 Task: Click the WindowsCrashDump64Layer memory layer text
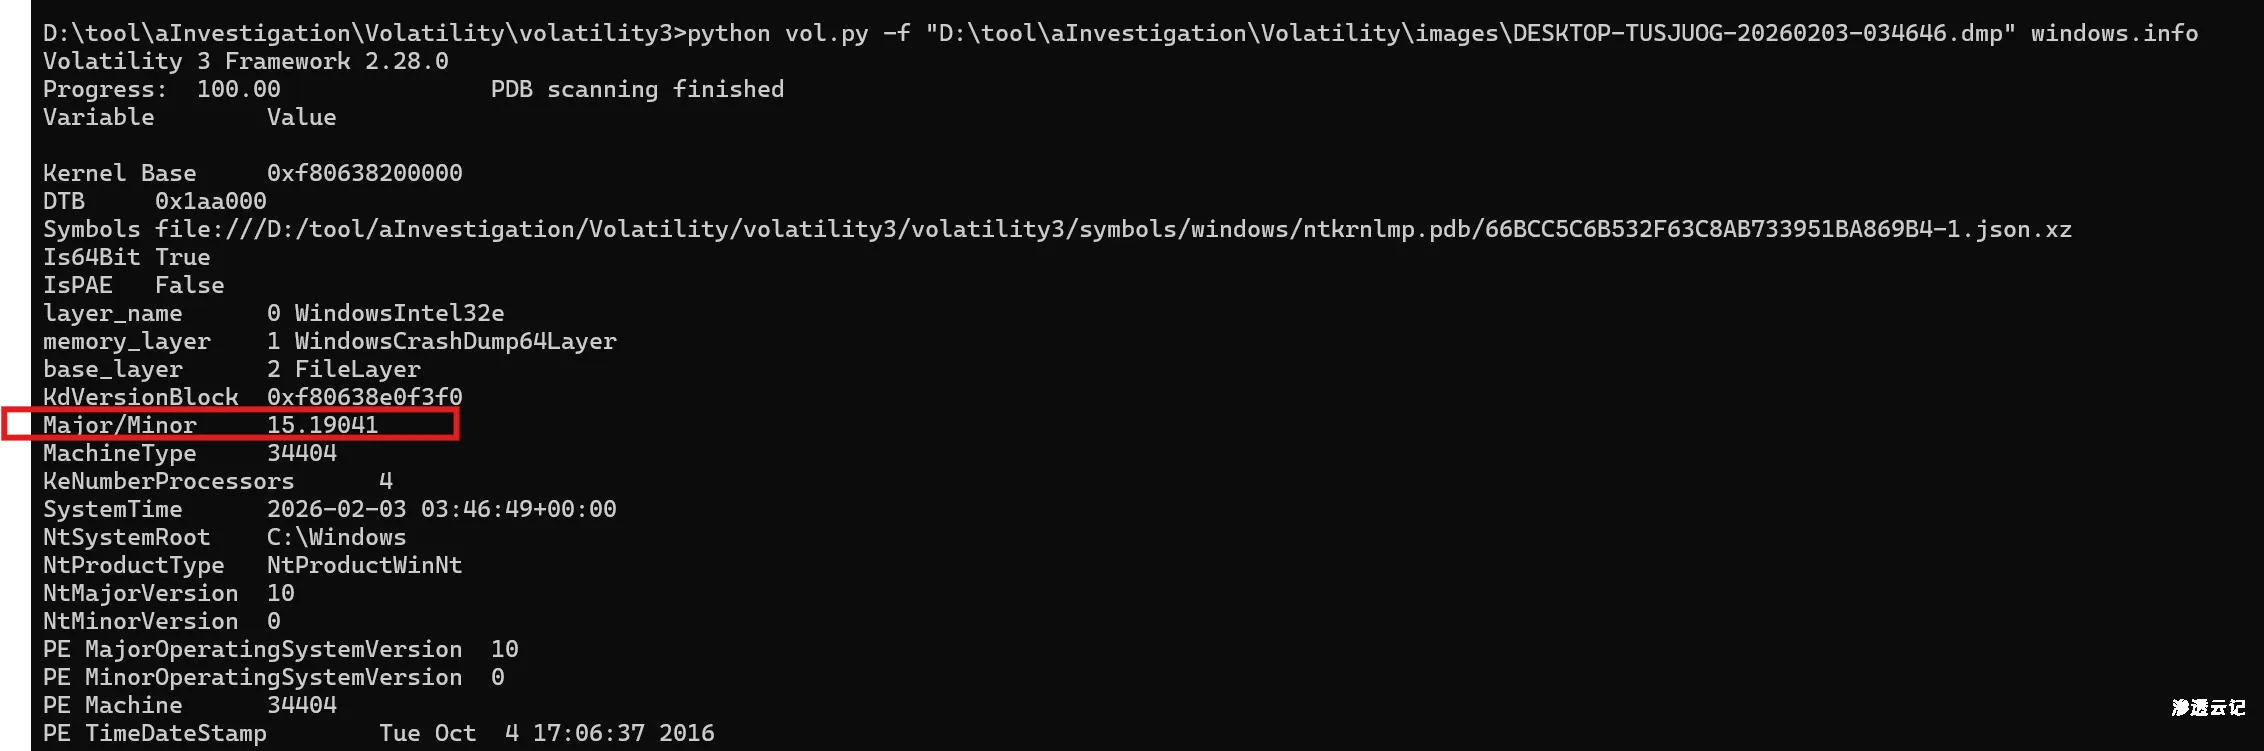(x=455, y=341)
